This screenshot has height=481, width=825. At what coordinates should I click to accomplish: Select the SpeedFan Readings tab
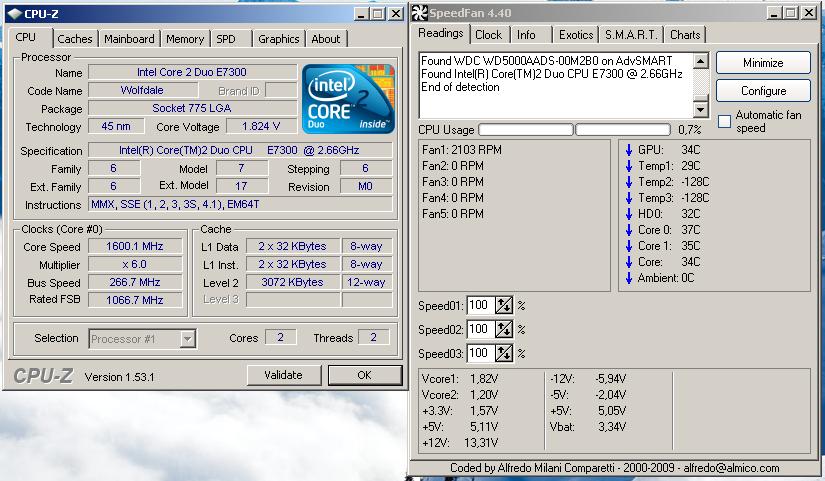coord(441,33)
